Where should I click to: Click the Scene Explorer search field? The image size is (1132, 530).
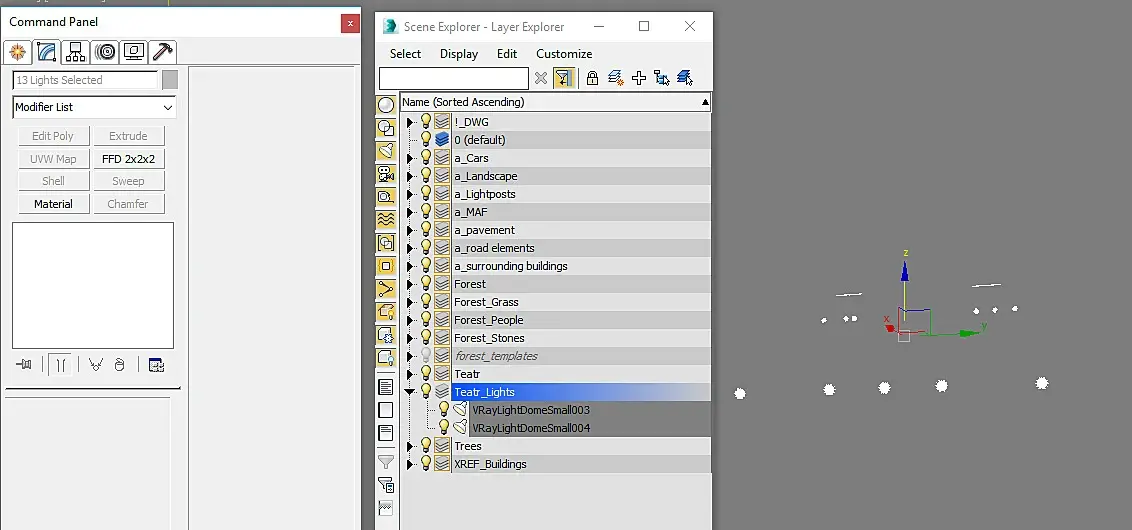pyautogui.click(x=453, y=78)
